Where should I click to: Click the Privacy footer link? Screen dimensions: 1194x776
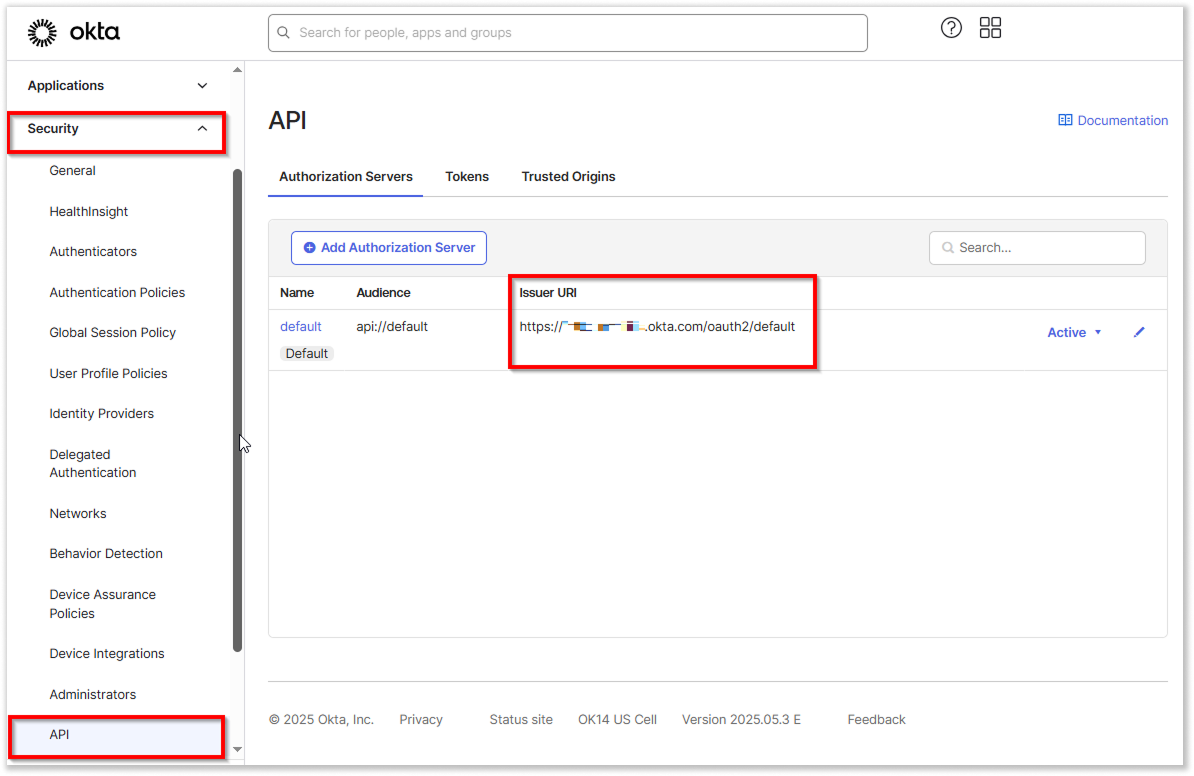click(x=420, y=720)
